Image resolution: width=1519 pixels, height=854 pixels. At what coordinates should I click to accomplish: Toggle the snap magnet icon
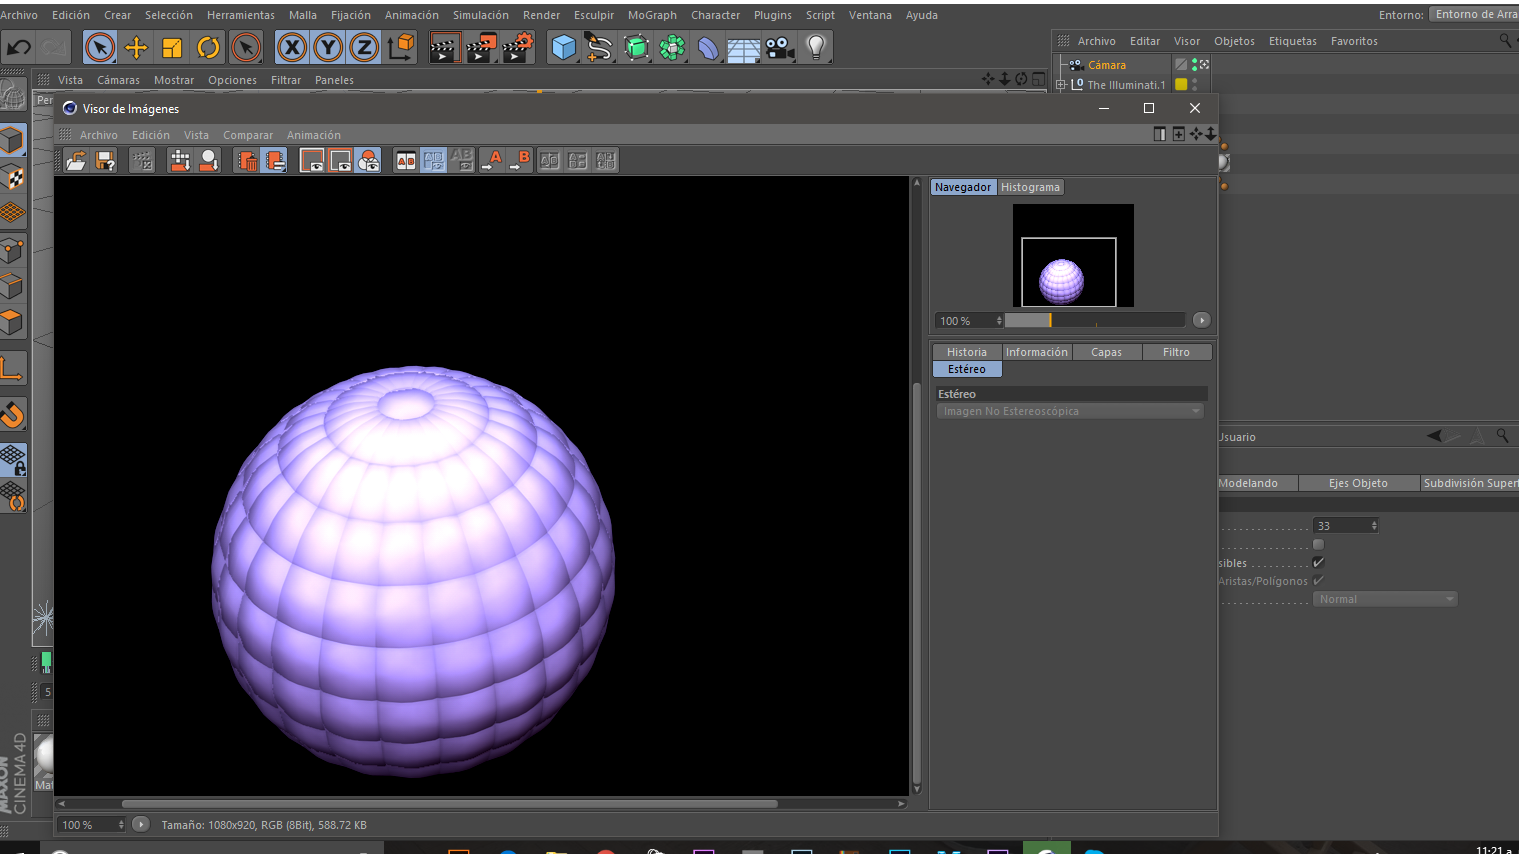12,413
